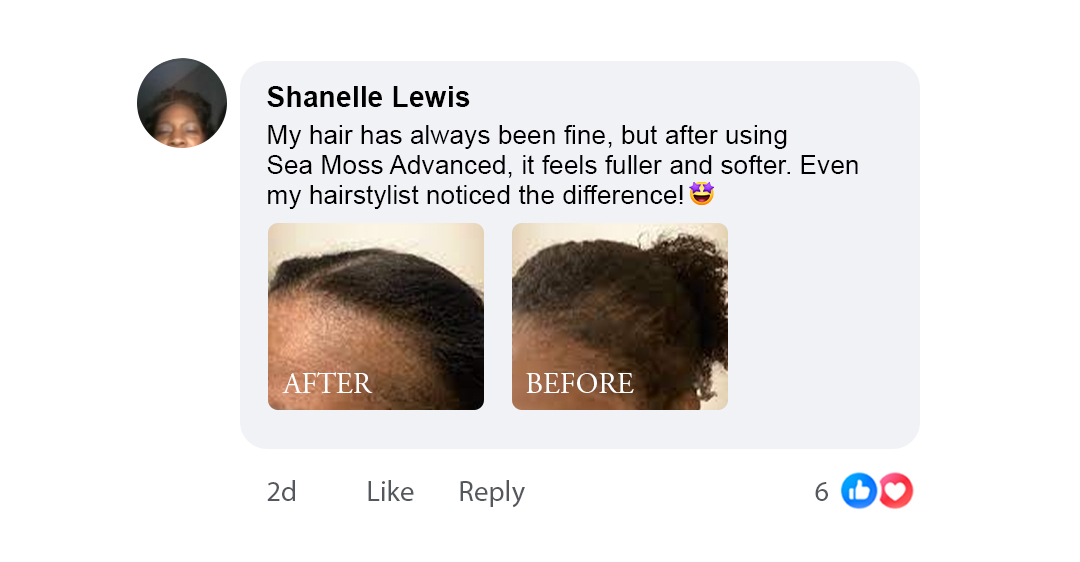This screenshot has width=1080, height=562.
Task: Click the BEFORE caption on the photo
Action: coord(579,384)
